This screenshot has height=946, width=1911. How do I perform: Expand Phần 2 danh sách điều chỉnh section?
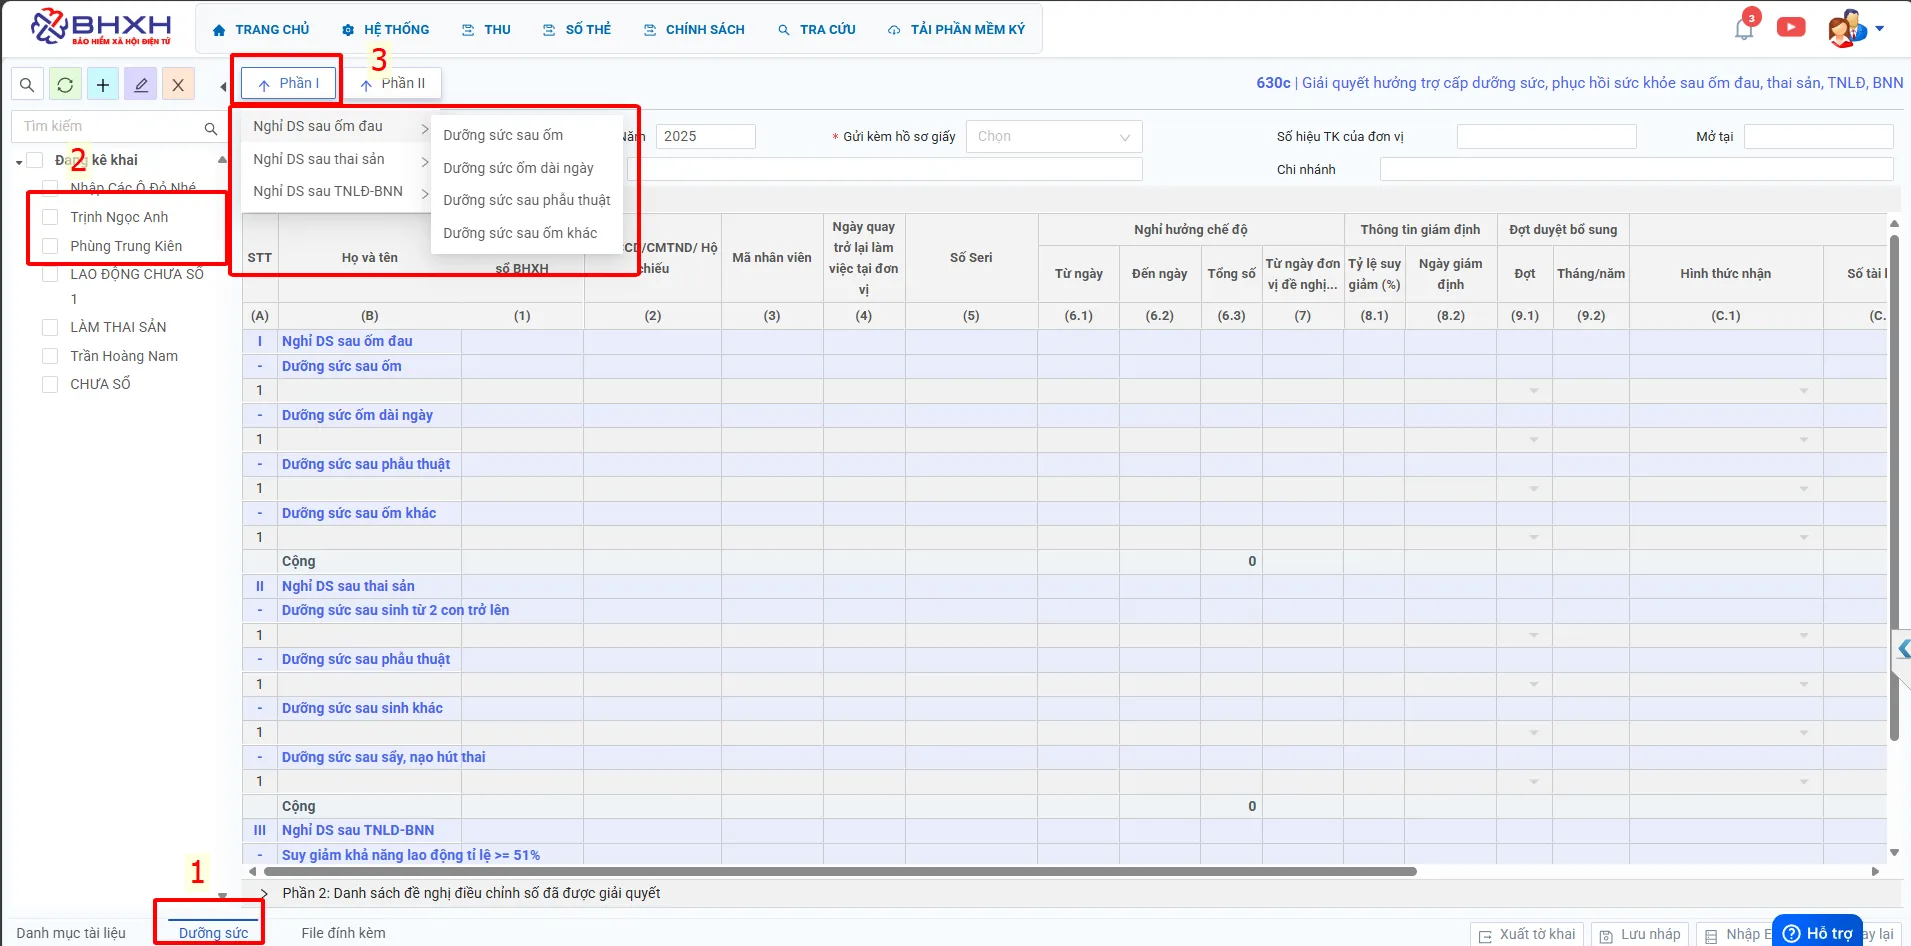(x=264, y=893)
